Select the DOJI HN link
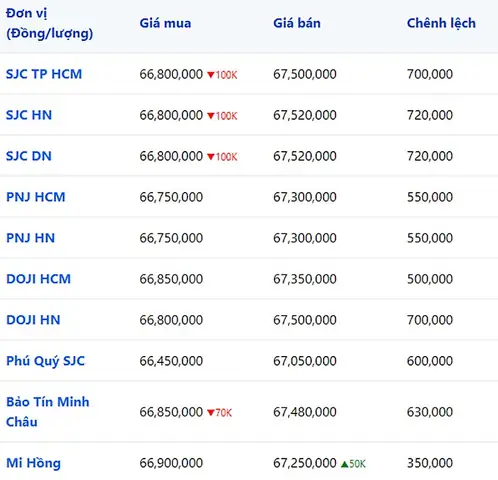This screenshot has height=480, width=498. tap(33, 320)
